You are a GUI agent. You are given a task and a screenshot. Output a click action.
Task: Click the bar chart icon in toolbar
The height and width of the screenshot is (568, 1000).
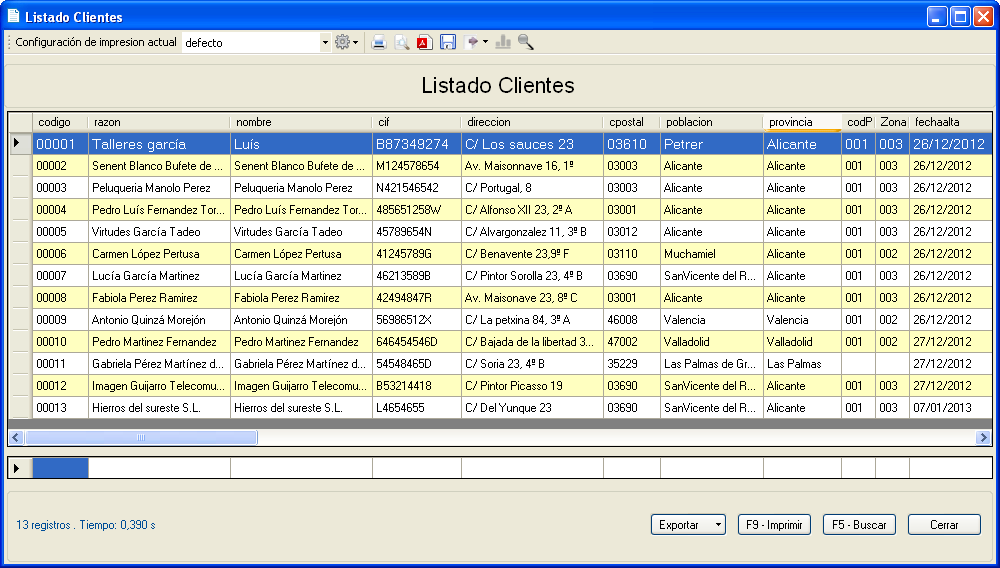(503, 42)
